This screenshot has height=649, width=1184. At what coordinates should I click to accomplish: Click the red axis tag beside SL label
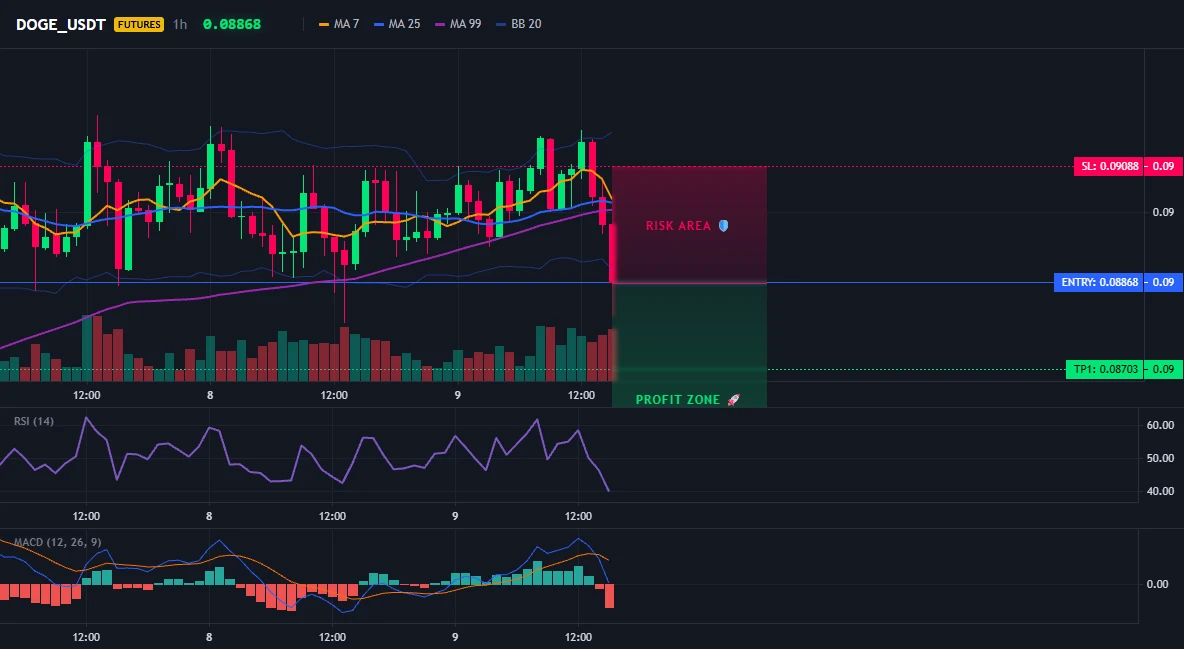click(1164, 166)
